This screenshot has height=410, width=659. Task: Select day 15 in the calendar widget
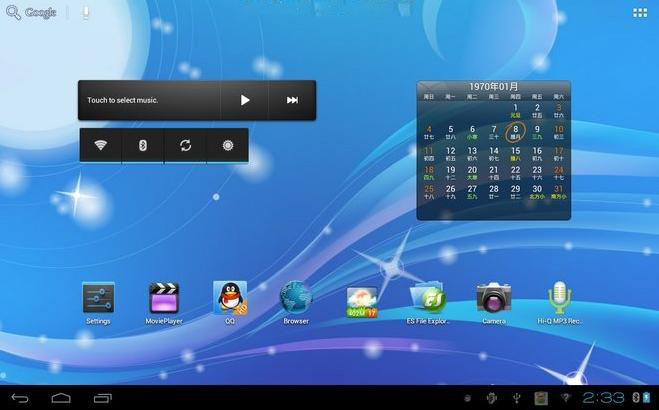click(x=515, y=153)
